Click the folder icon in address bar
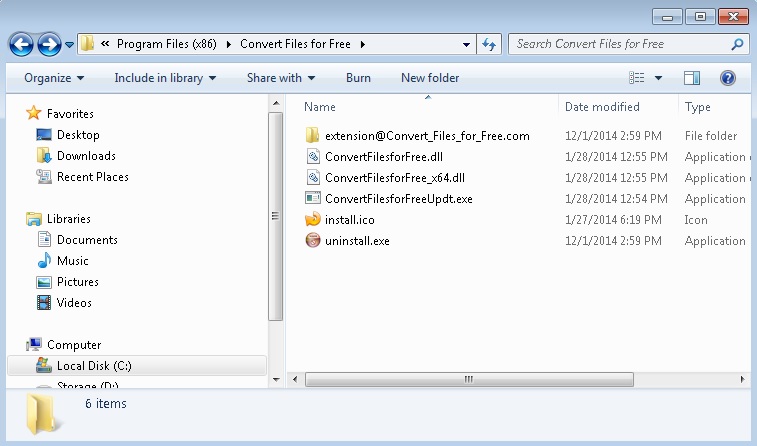Image resolution: width=757 pixels, height=446 pixels. click(87, 44)
